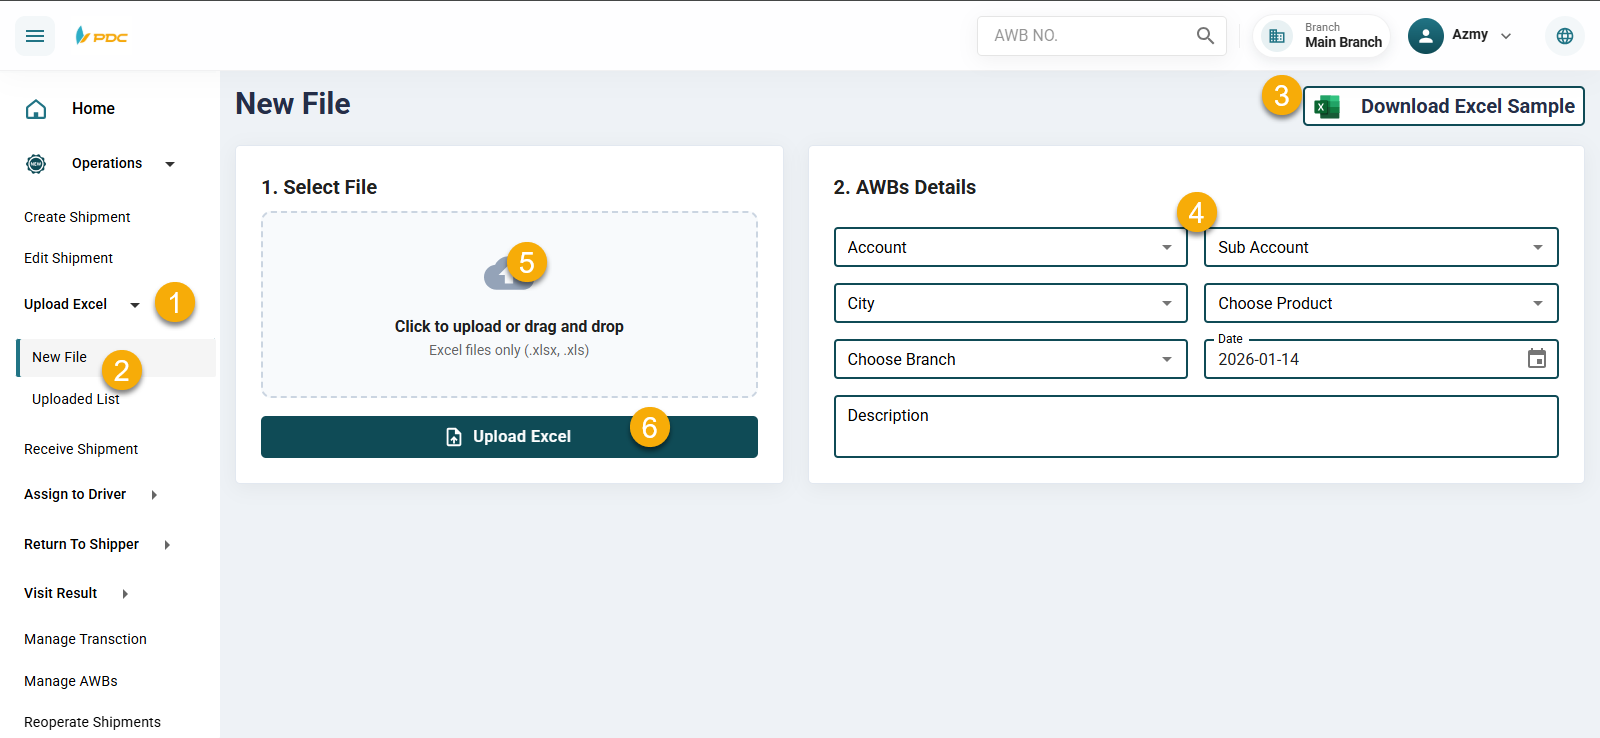The height and width of the screenshot is (738, 1600).
Task: Click the hamburger menu icon
Action: pos(35,36)
